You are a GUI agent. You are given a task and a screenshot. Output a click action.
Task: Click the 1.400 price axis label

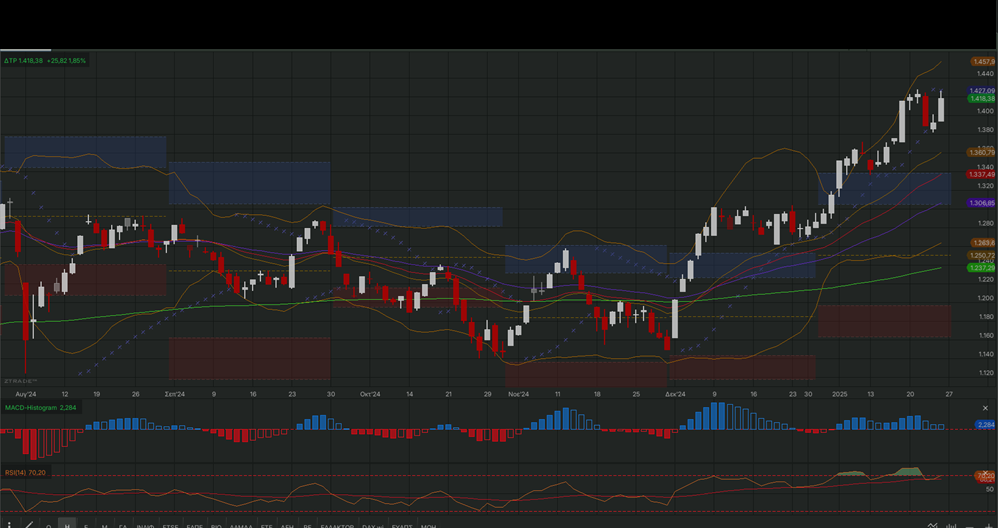tap(985, 111)
